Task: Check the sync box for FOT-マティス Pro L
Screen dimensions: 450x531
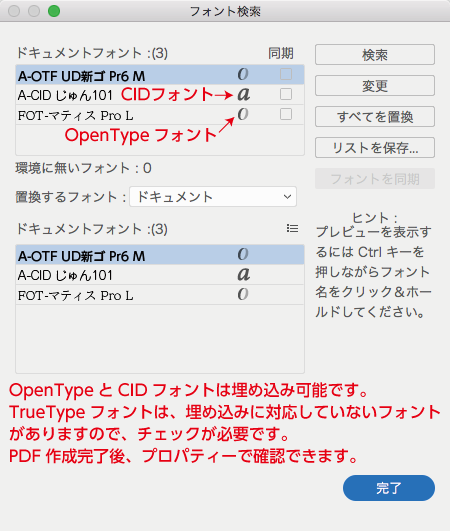Action: (286, 114)
